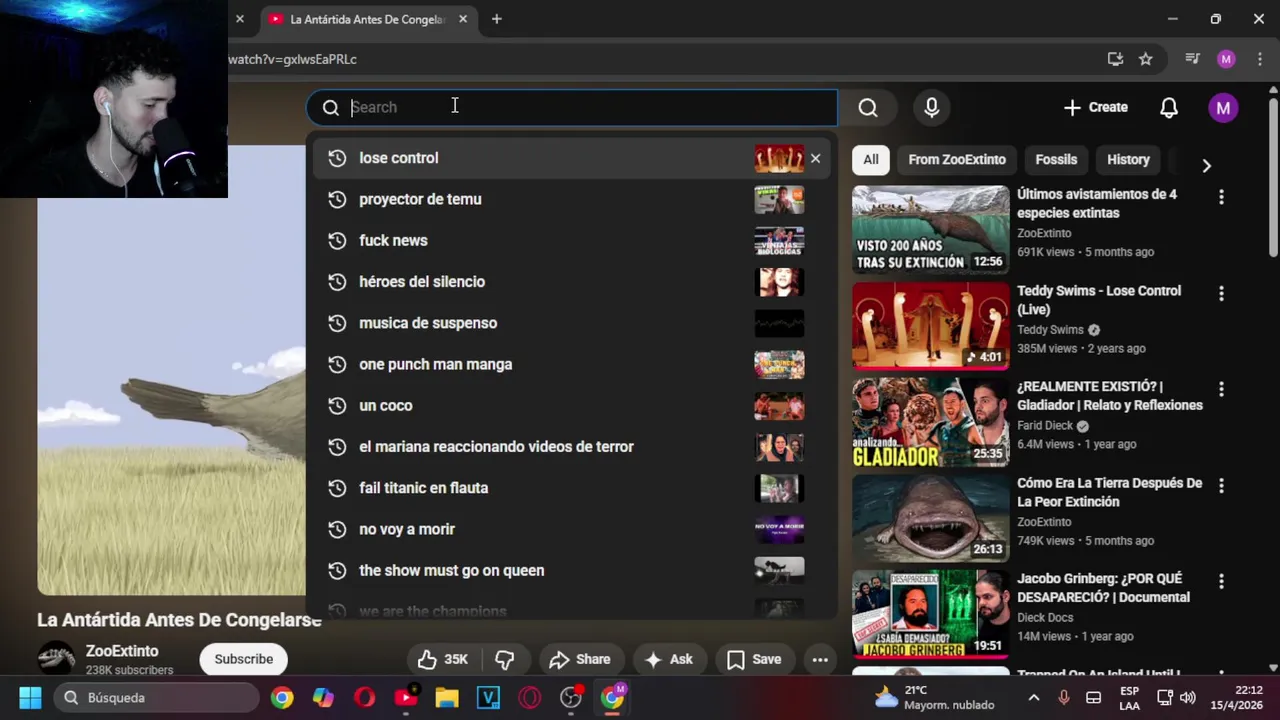
Task: Open the volume control in system tray
Action: [1188, 697]
